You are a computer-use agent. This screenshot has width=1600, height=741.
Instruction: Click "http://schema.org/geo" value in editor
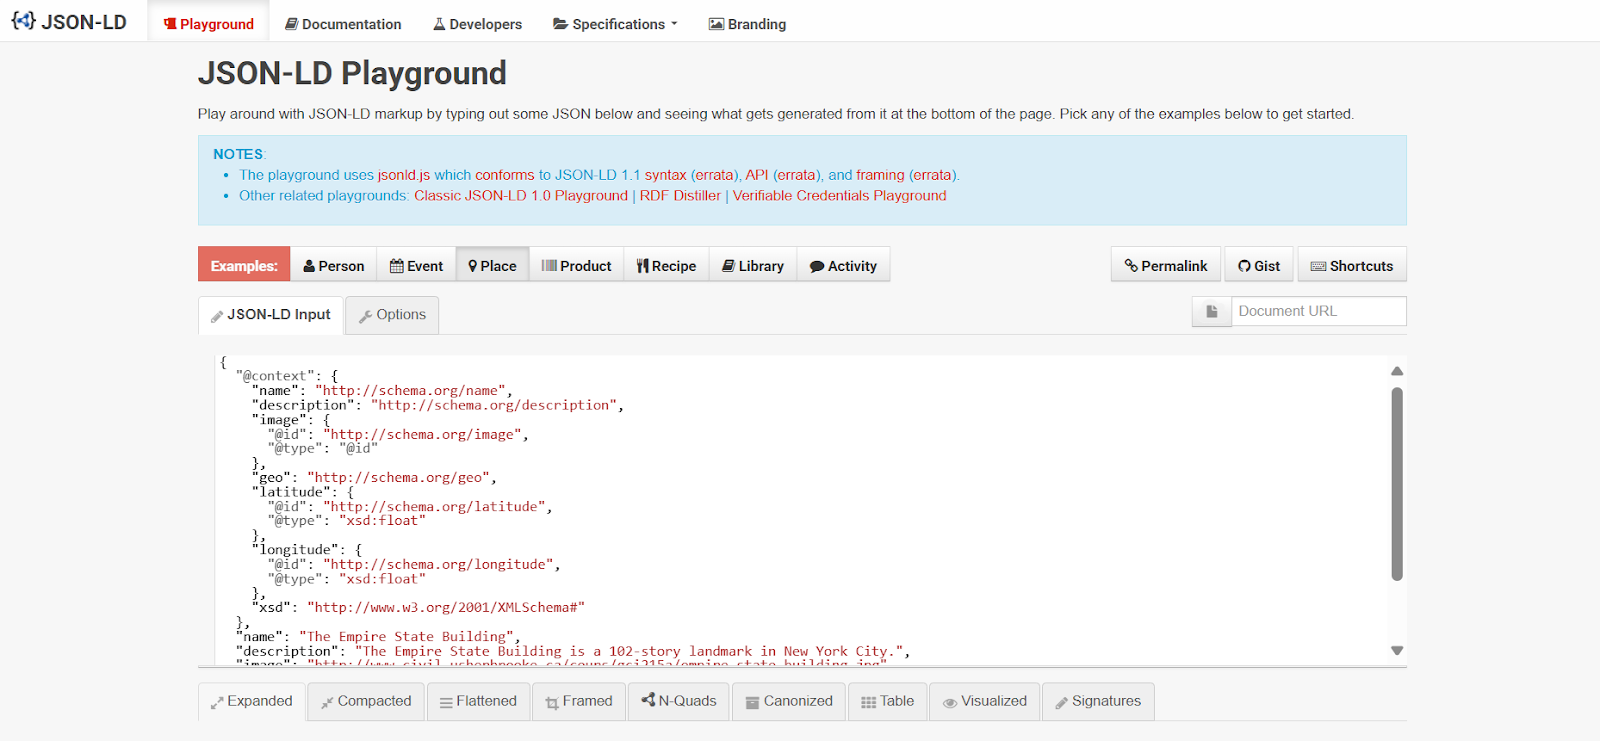click(x=399, y=478)
